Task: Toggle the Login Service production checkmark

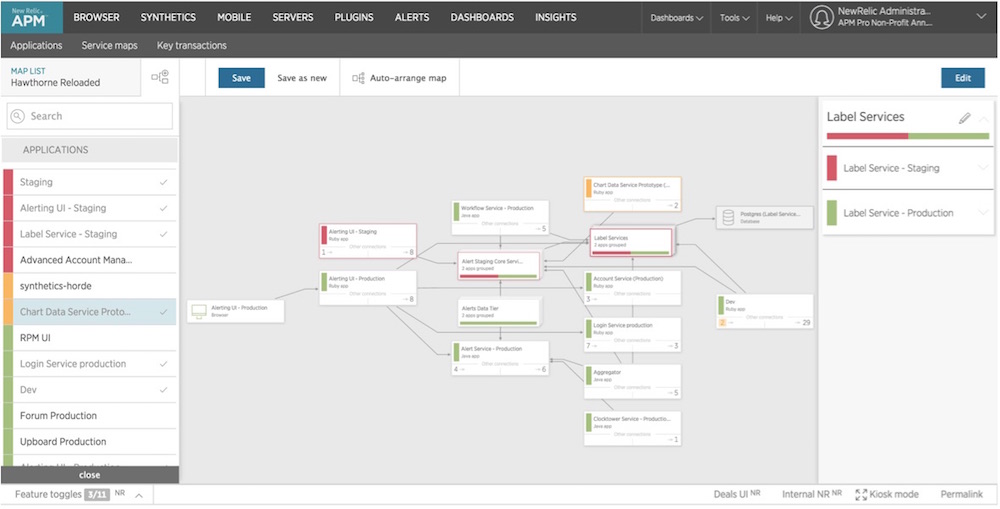Action: click(x=164, y=364)
